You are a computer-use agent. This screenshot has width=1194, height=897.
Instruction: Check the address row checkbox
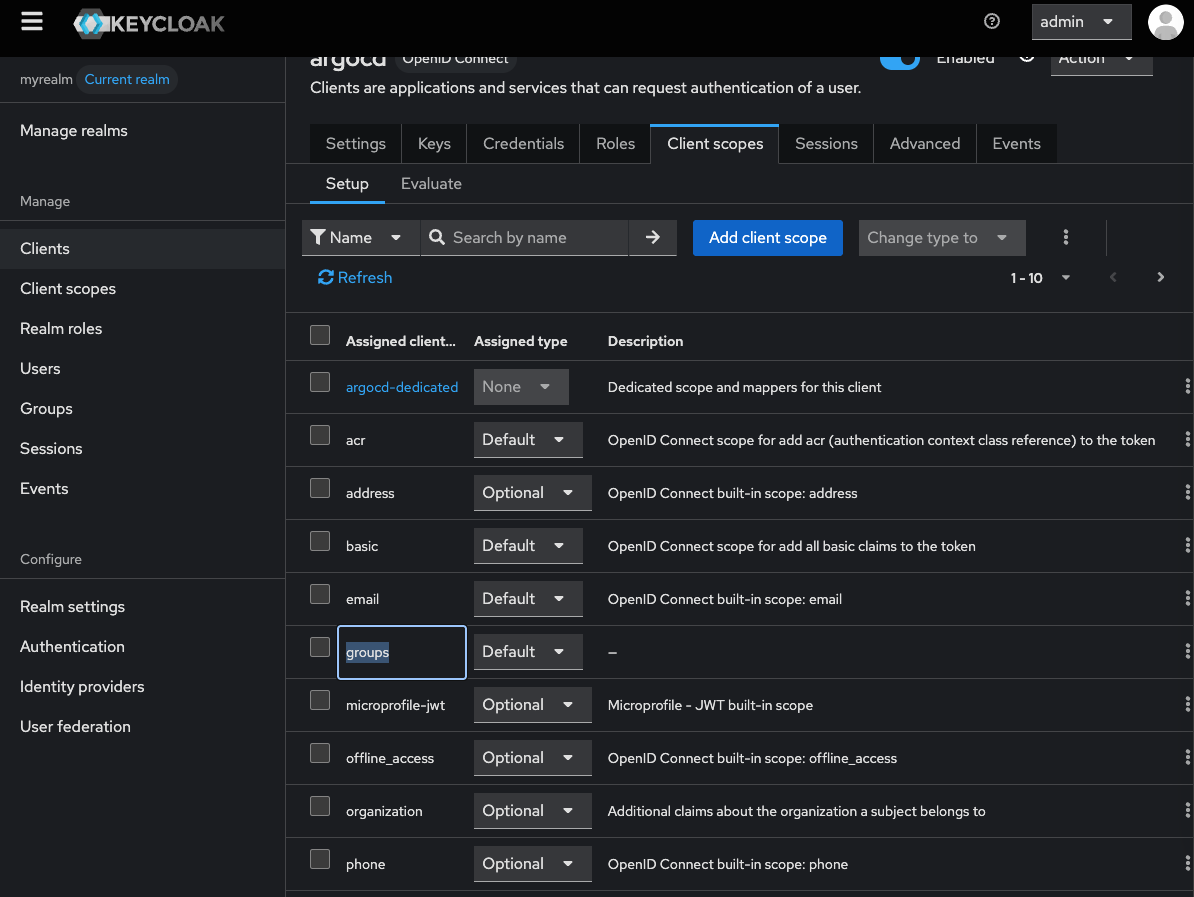tap(320, 488)
